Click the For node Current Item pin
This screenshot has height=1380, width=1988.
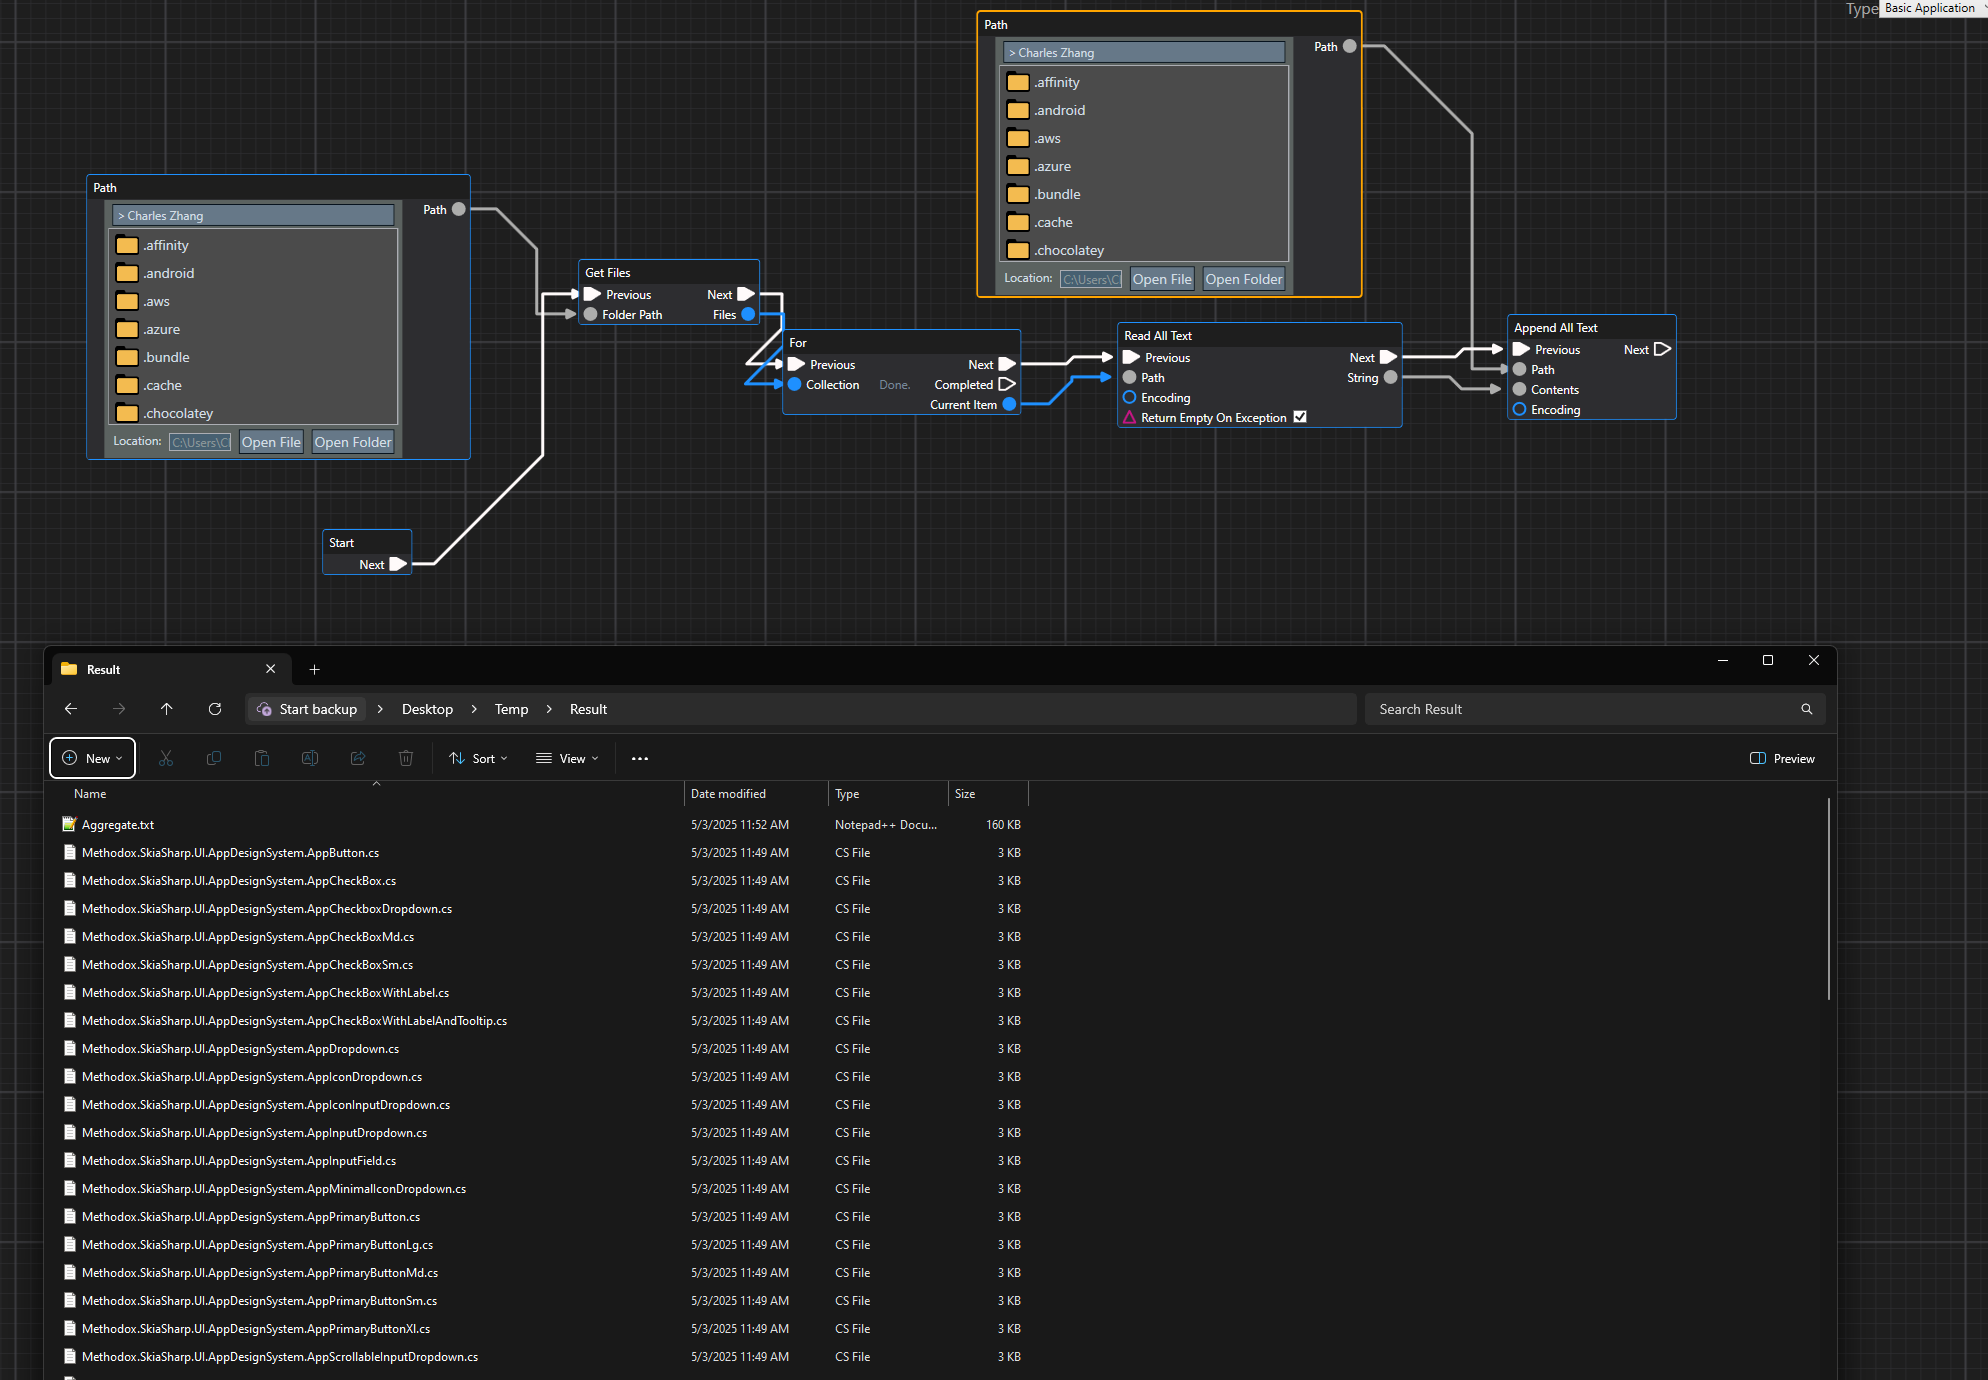(1009, 404)
